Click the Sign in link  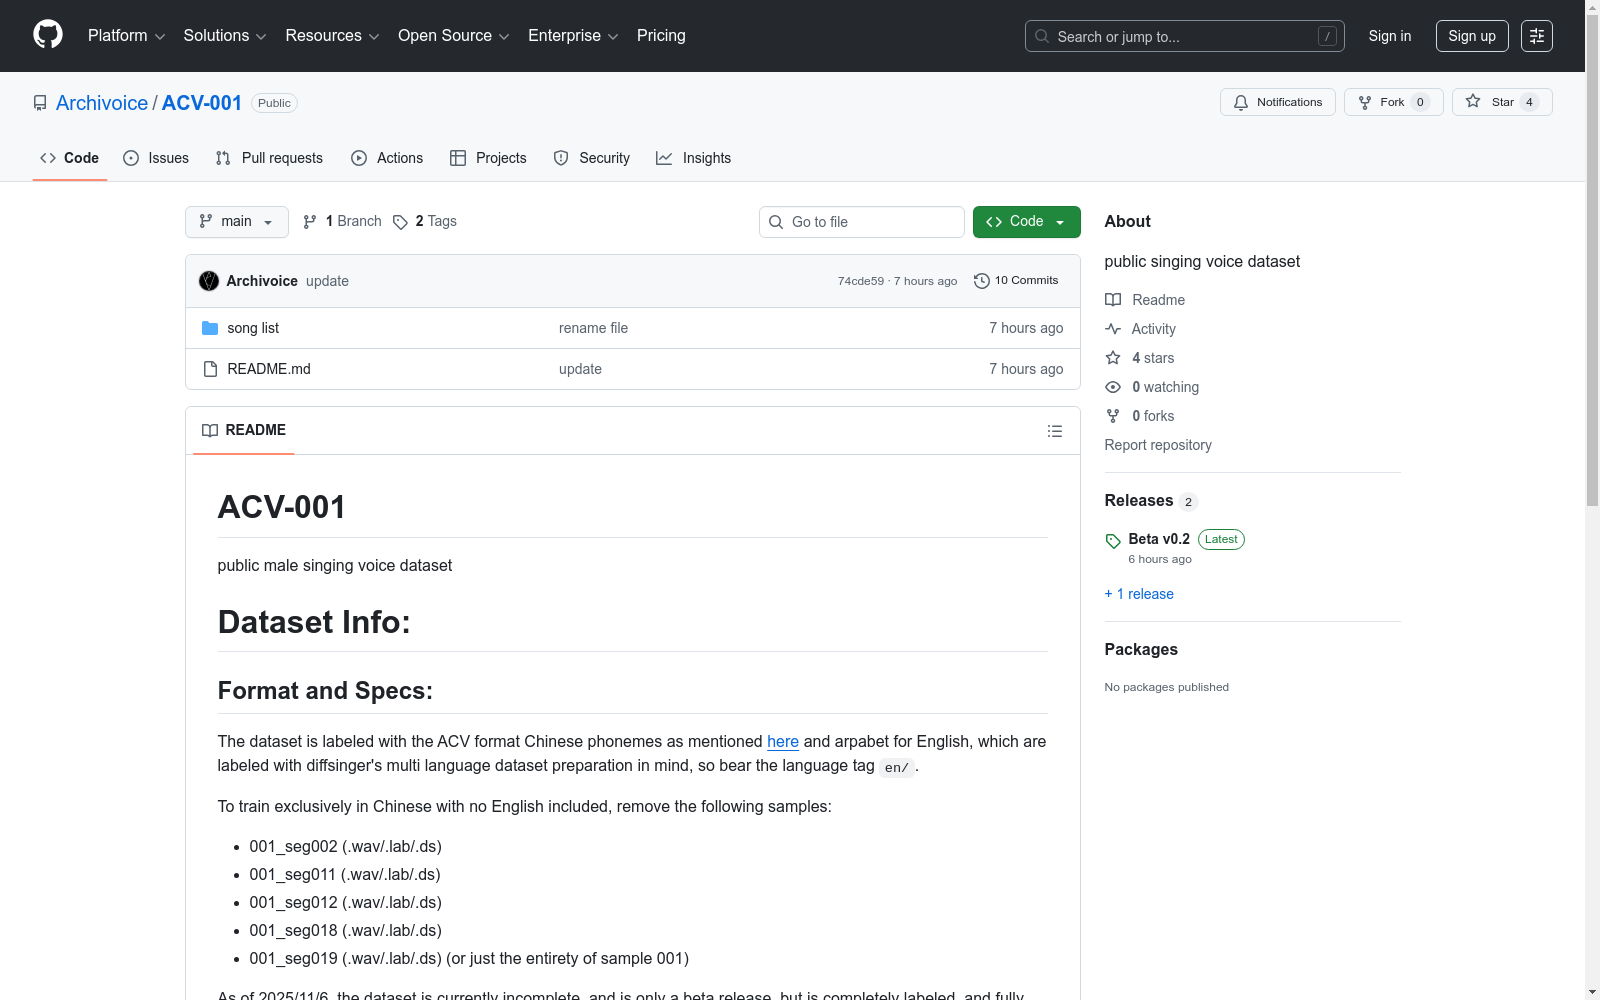point(1390,36)
